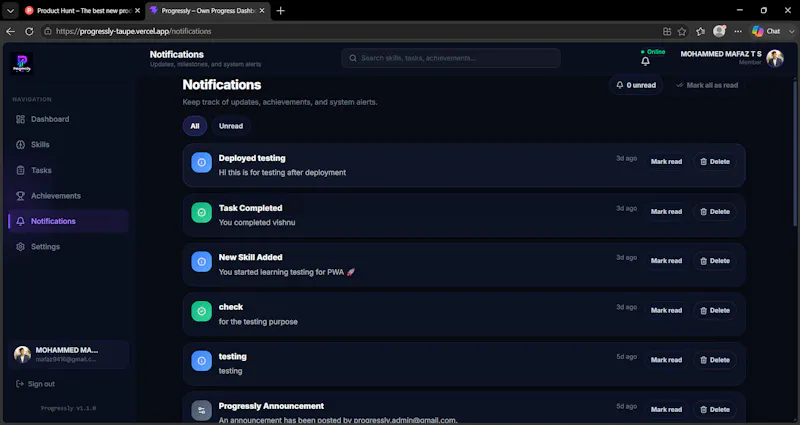Select Notifications in the sidebar
This screenshot has height=425, width=800.
point(68,221)
